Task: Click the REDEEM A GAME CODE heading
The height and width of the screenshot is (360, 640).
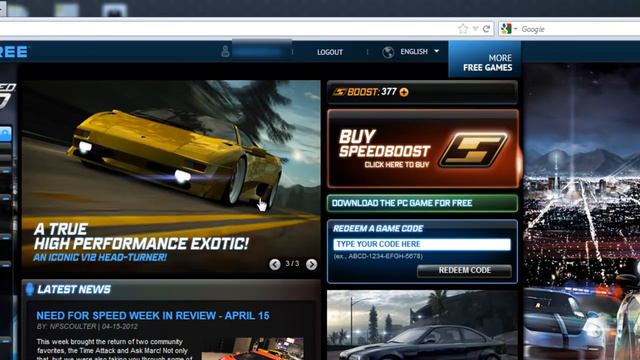Action: (x=378, y=229)
